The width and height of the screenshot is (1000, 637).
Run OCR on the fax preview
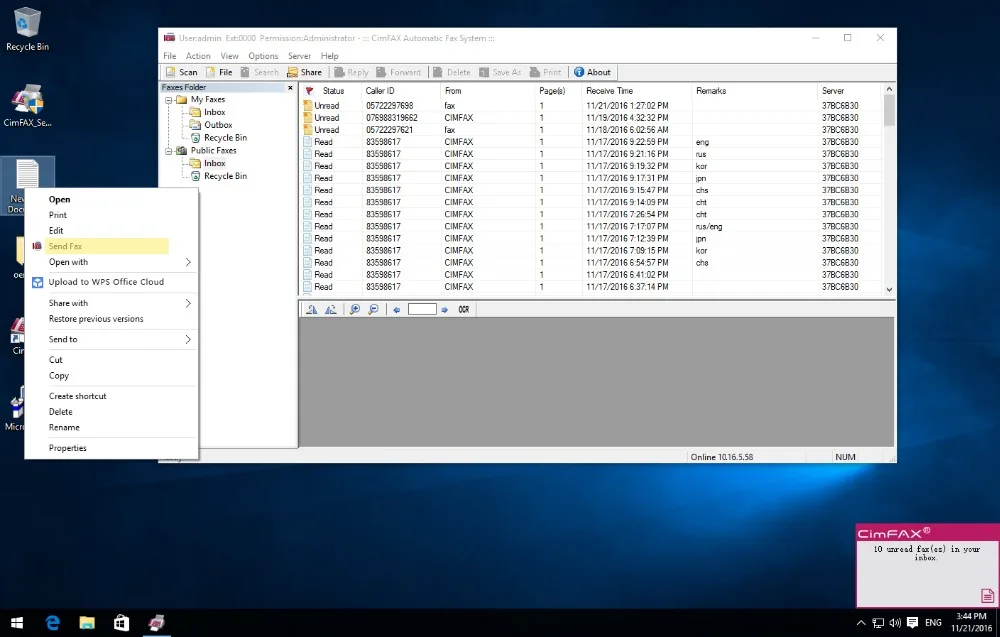(x=463, y=310)
